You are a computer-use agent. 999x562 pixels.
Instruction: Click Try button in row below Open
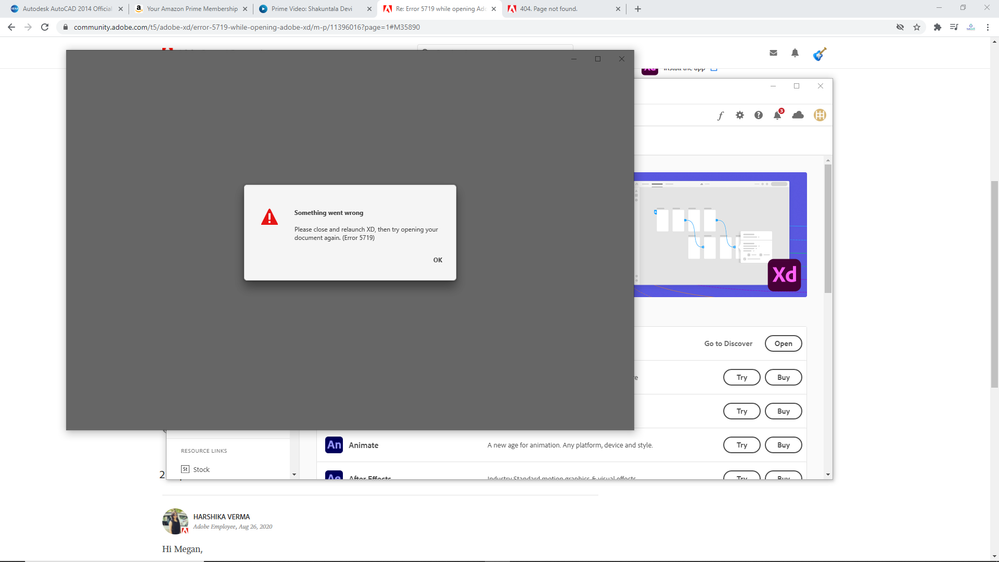tap(742, 377)
